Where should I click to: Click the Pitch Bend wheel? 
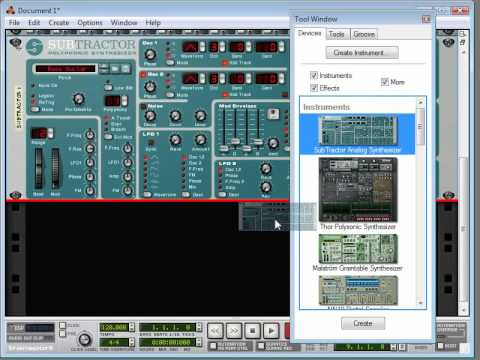39,168
